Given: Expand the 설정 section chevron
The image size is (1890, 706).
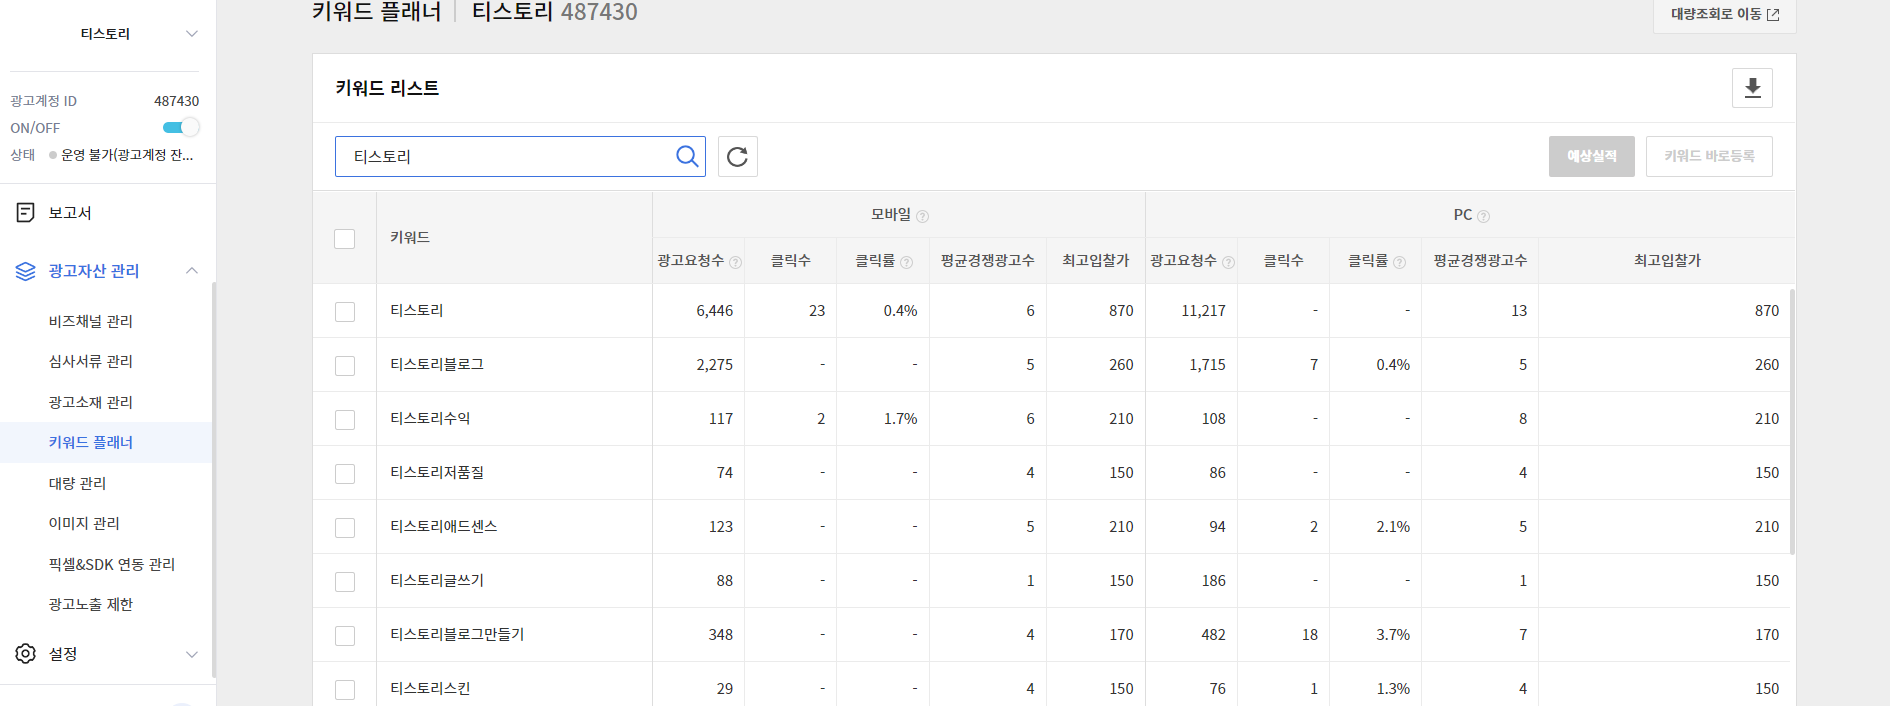Looking at the screenshot, I should point(192,654).
